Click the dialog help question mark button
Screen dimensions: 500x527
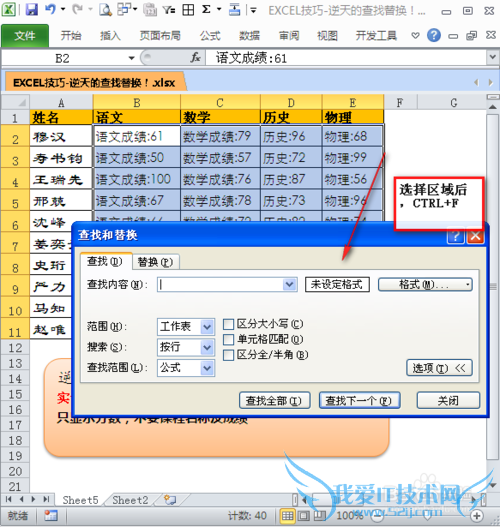pyautogui.click(x=455, y=236)
